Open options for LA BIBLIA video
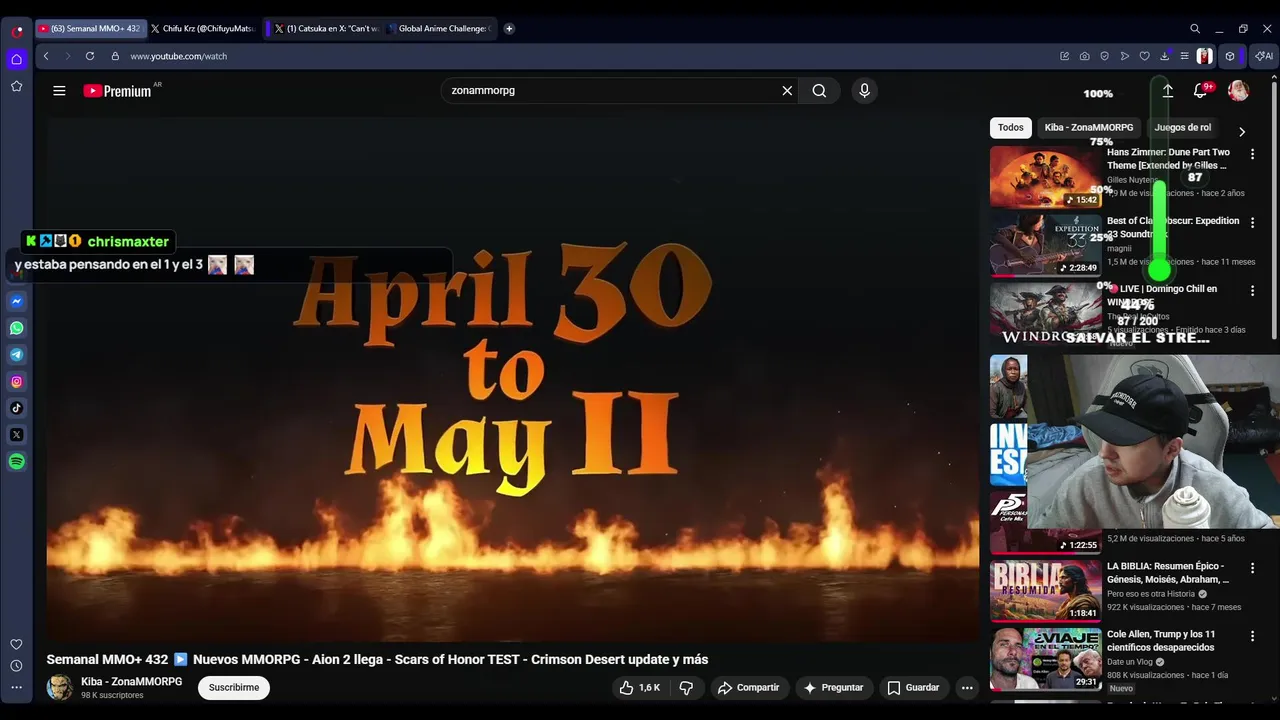This screenshot has width=1280, height=720. [x=1252, y=567]
